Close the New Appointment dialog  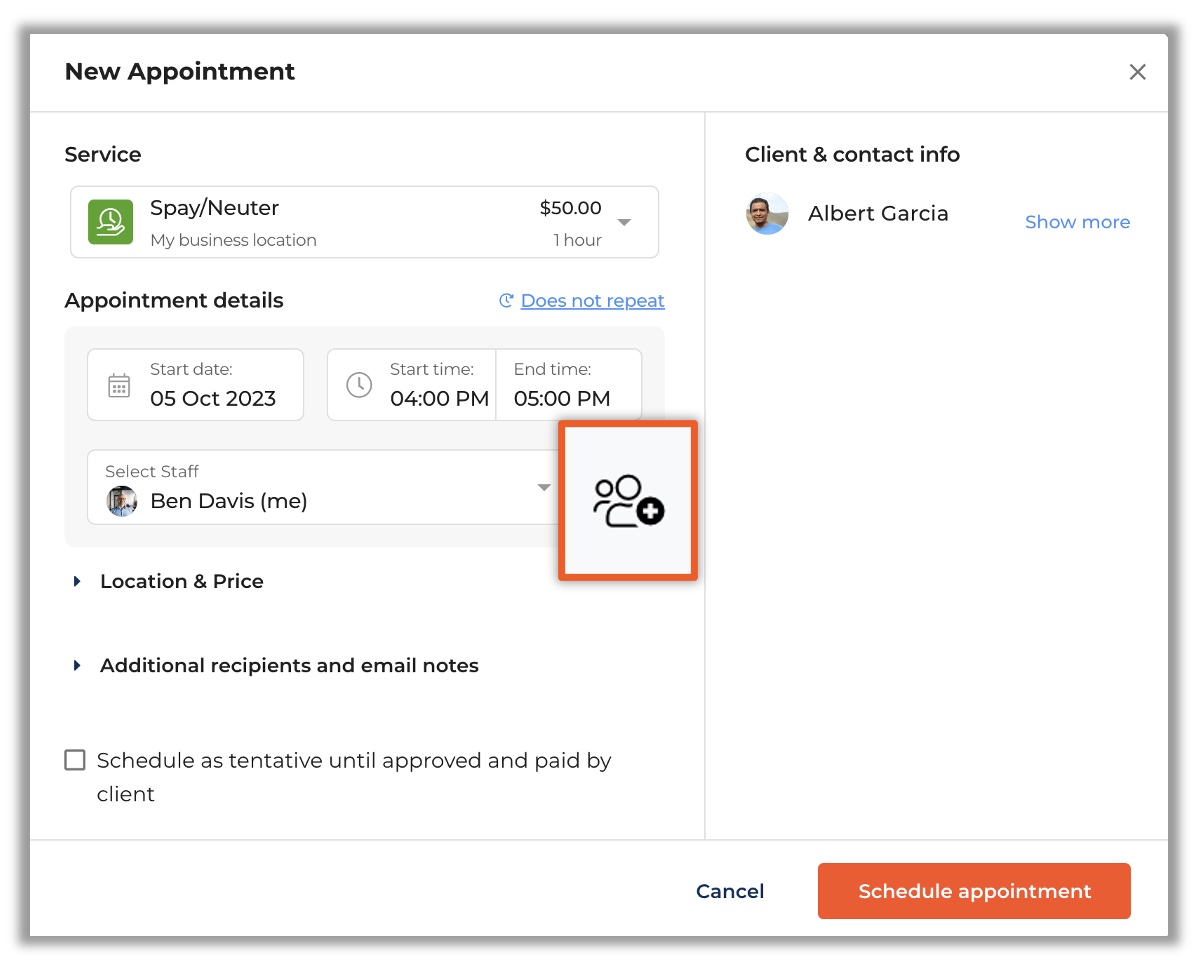(x=1137, y=71)
